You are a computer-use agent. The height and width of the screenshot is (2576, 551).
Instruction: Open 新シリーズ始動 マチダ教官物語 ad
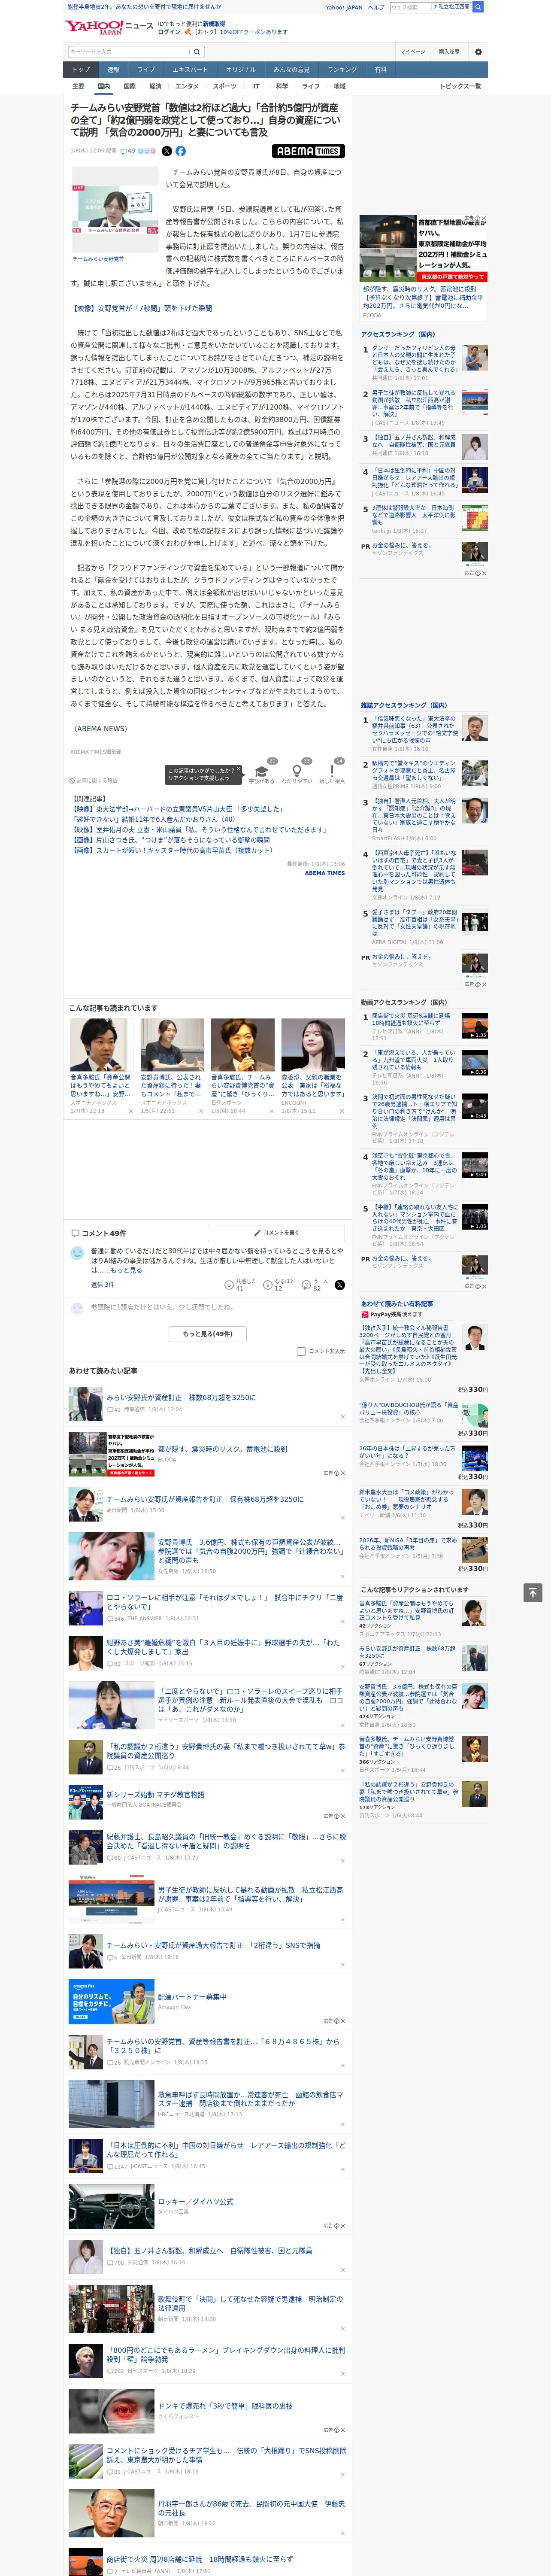click(155, 1794)
